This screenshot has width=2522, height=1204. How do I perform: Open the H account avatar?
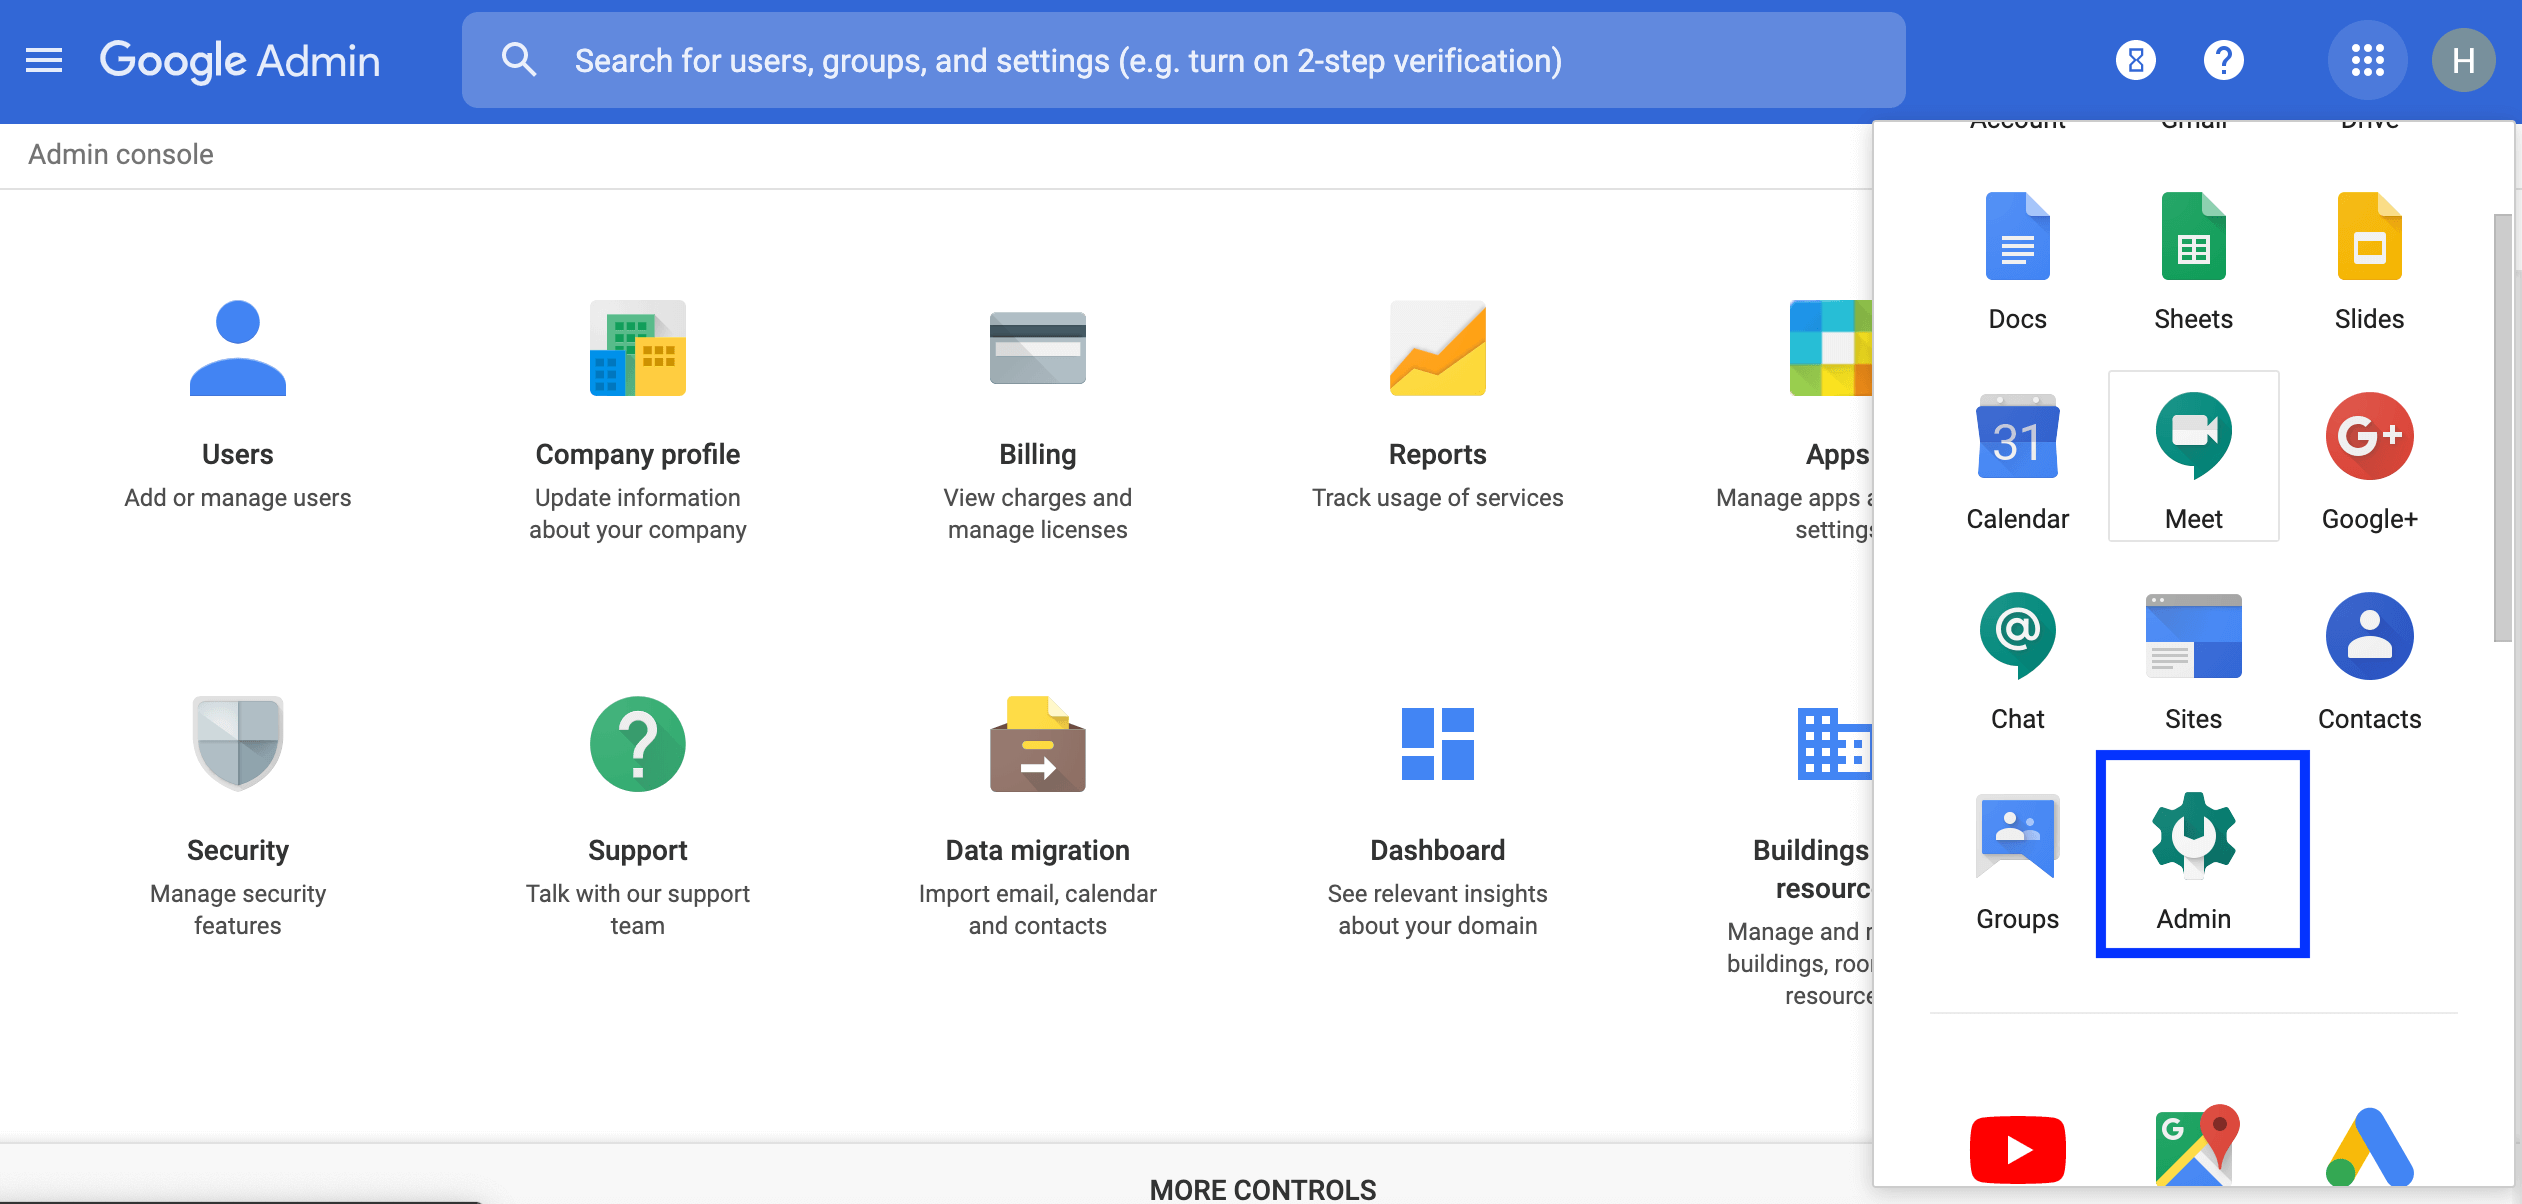coord(2464,61)
